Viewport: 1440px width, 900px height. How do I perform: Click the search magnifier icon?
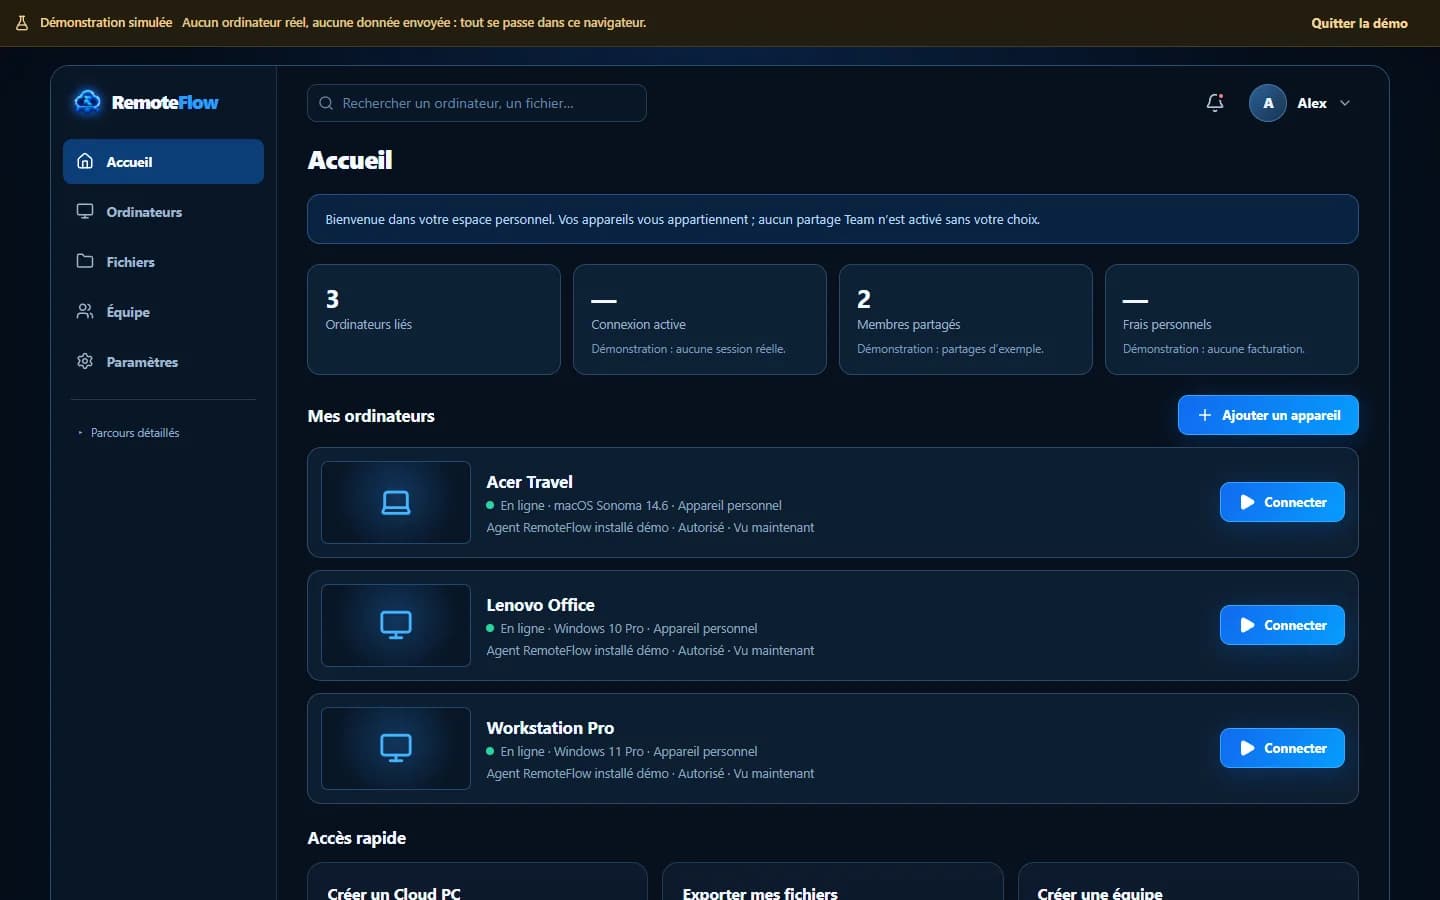(x=326, y=103)
